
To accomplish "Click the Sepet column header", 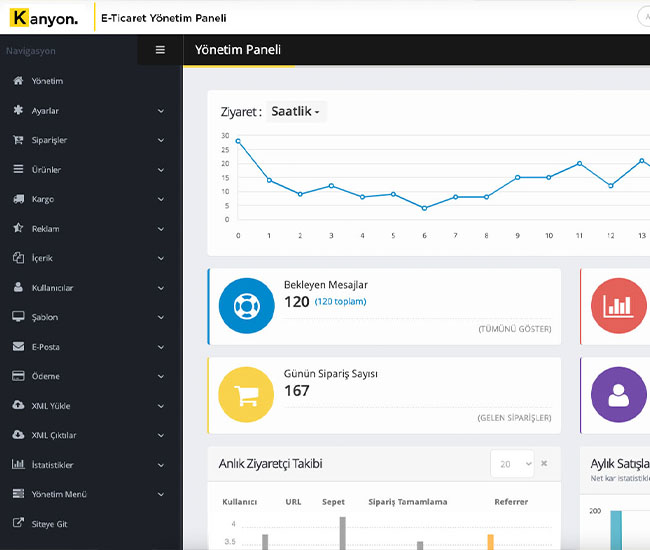I will coord(333,502).
